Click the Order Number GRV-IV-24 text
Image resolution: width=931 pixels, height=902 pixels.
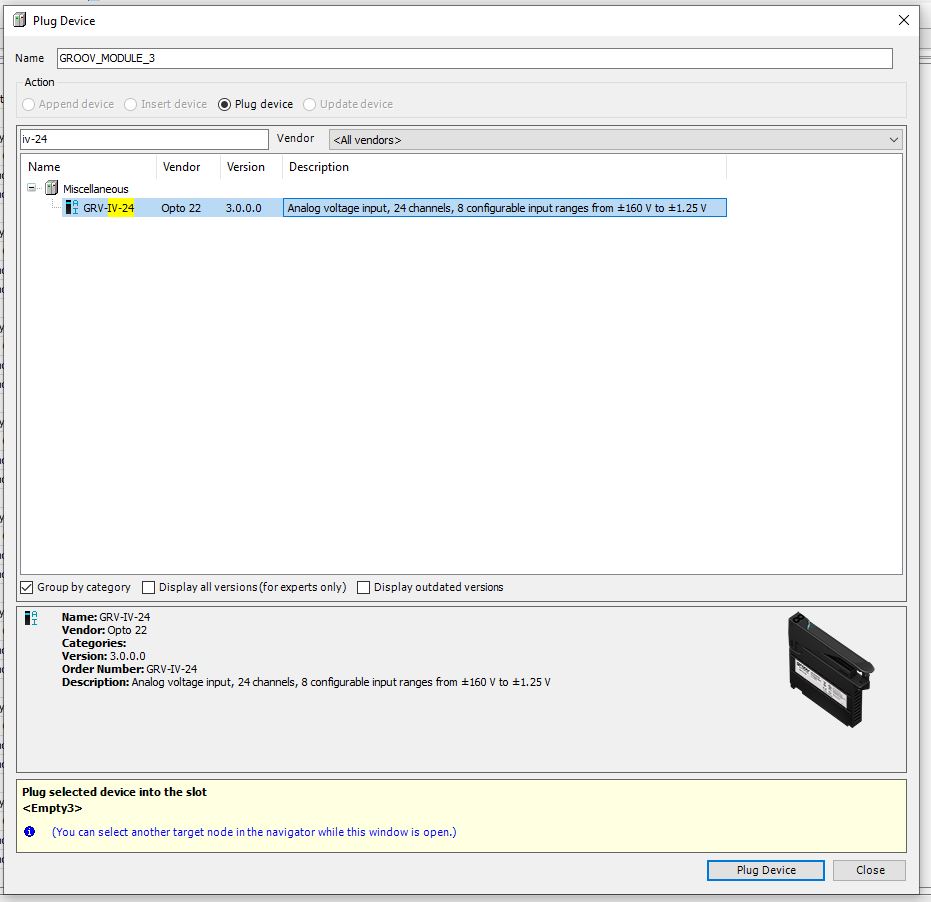pyautogui.click(x=129, y=669)
